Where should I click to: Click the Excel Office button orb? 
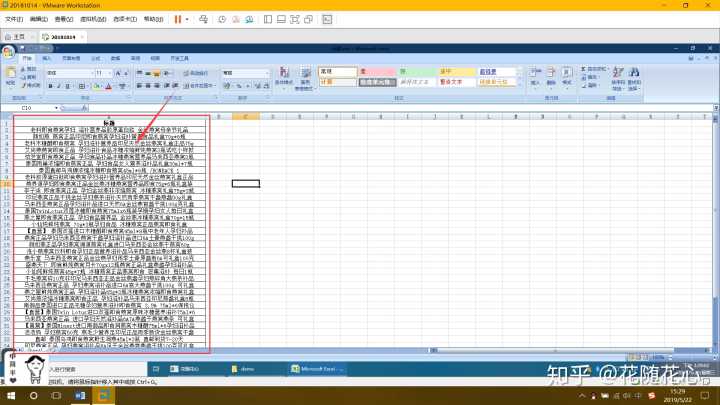[11, 51]
